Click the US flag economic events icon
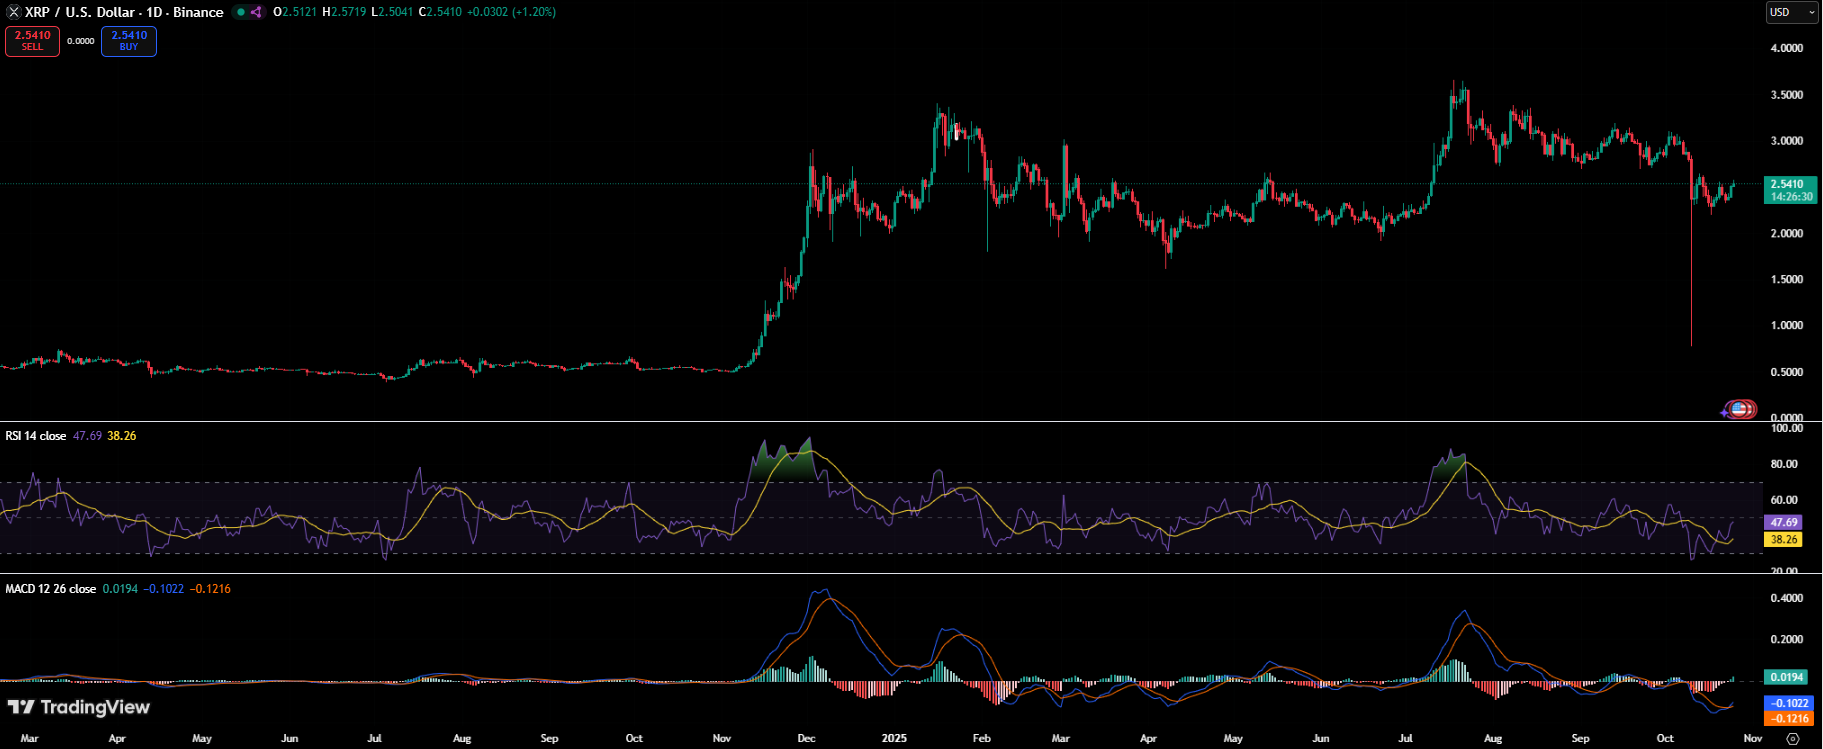The image size is (1823, 749). (1741, 409)
